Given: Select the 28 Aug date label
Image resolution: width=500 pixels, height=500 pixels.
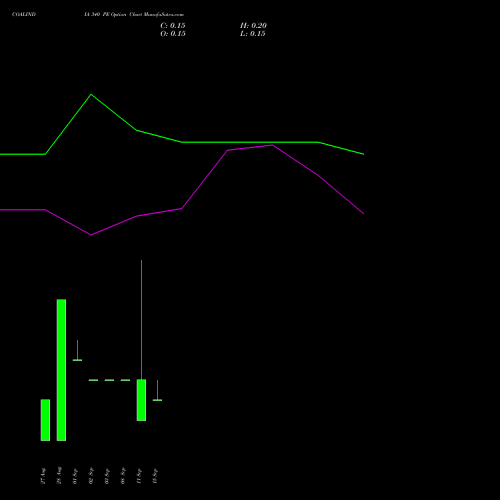Looking at the screenshot, I should pos(59,476).
